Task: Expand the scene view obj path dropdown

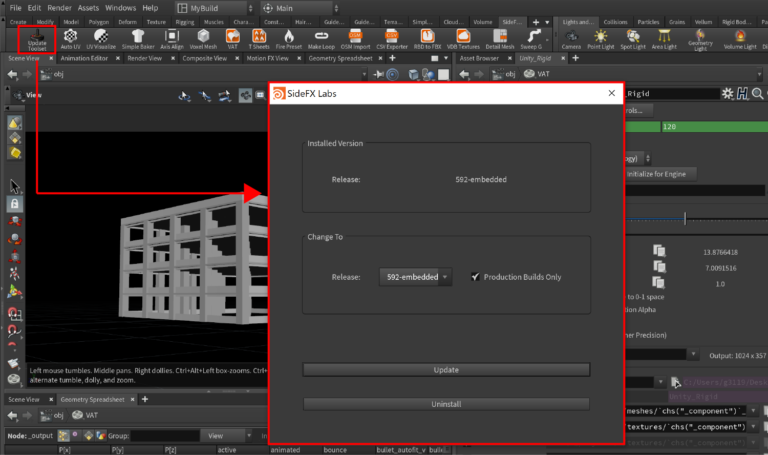Action: pos(364,74)
